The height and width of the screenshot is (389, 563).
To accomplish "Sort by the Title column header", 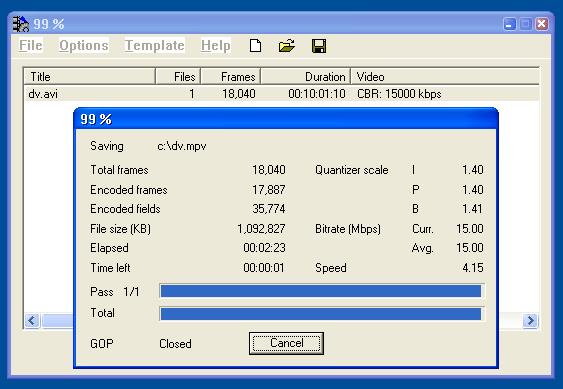I will tap(89, 77).
